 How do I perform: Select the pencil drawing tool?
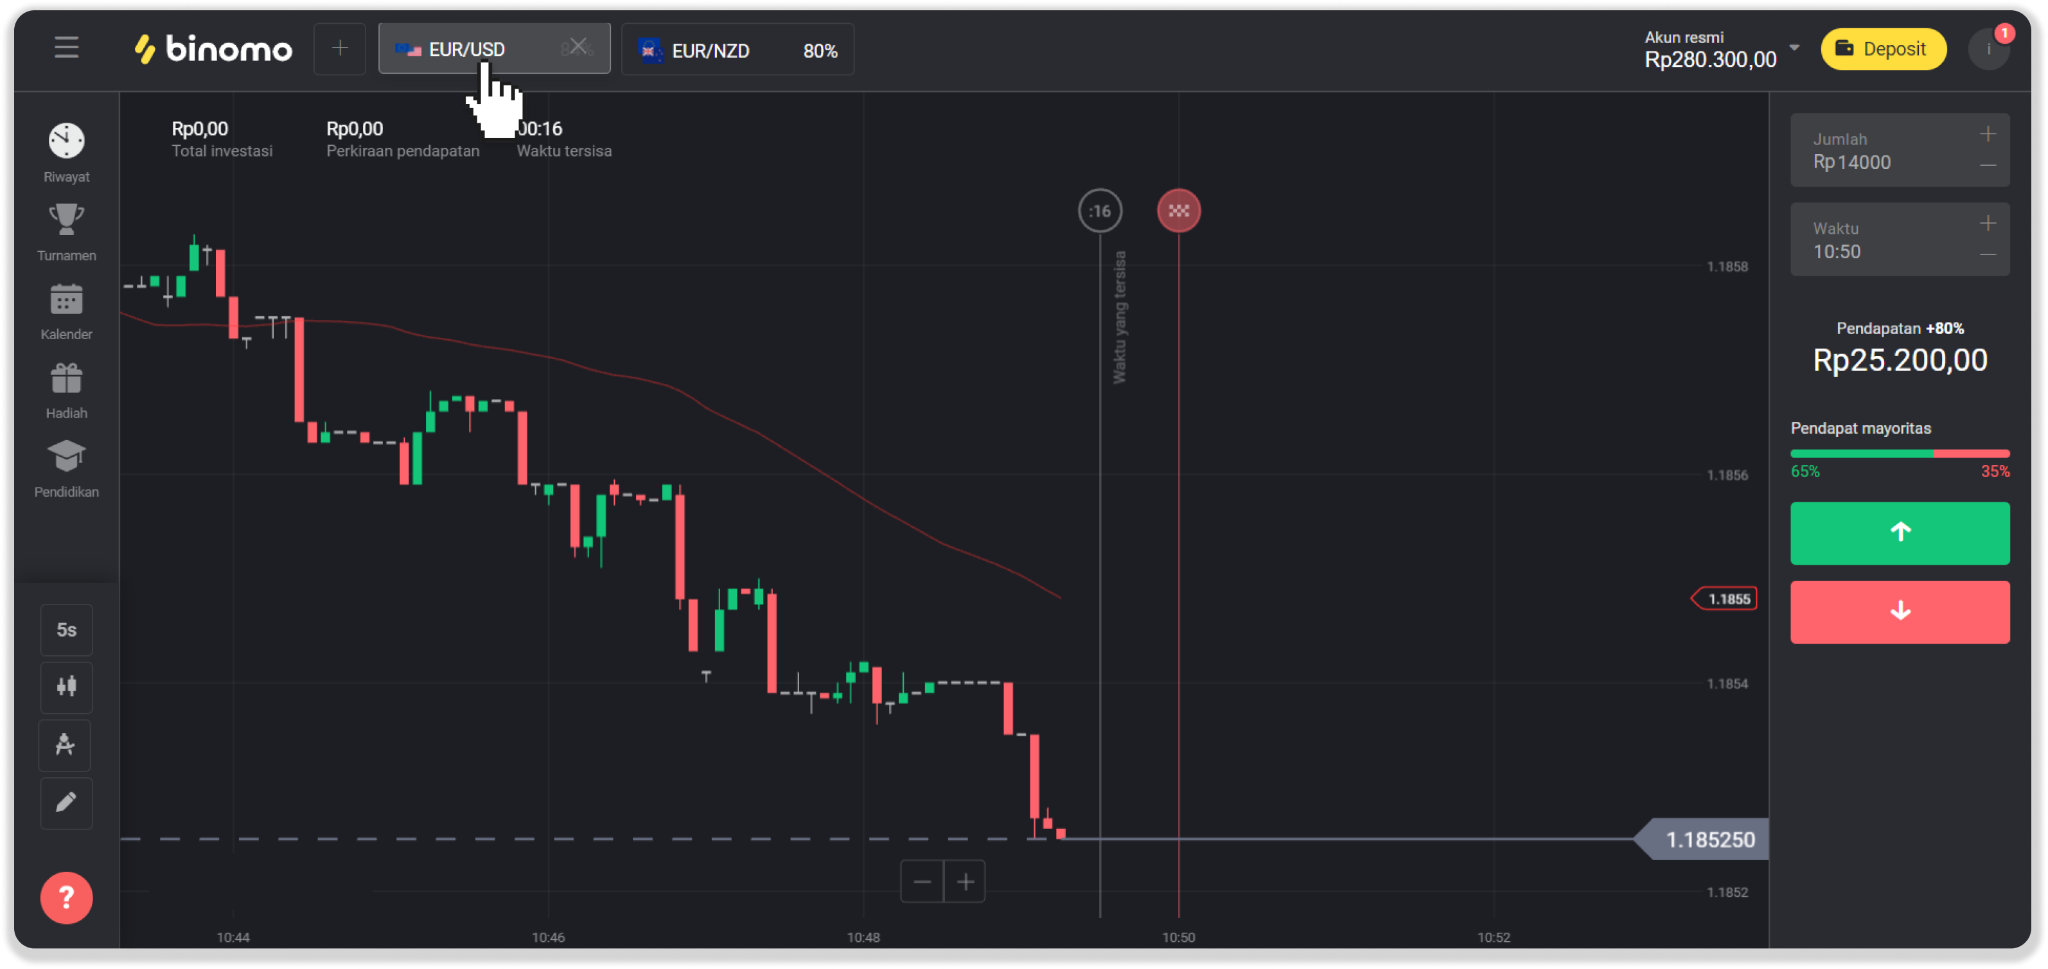tap(66, 803)
